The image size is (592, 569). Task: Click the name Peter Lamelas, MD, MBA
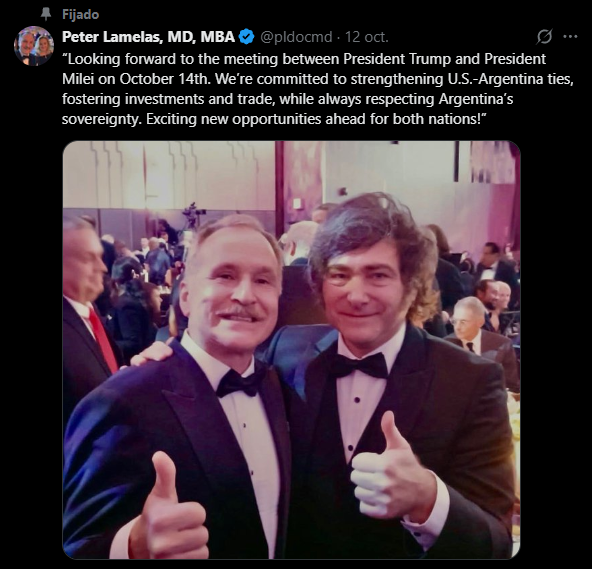[x=148, y=37]
